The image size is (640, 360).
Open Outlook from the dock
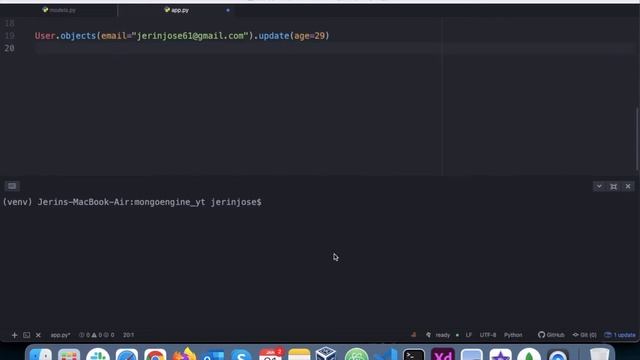pos(213,355)
